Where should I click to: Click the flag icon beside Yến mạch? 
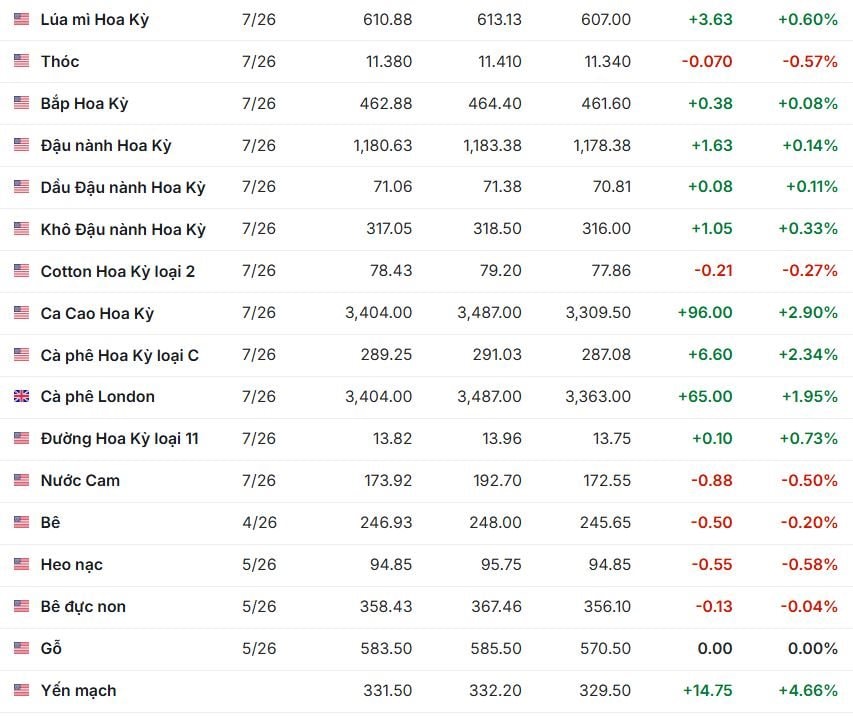click(x=21, y=690)
